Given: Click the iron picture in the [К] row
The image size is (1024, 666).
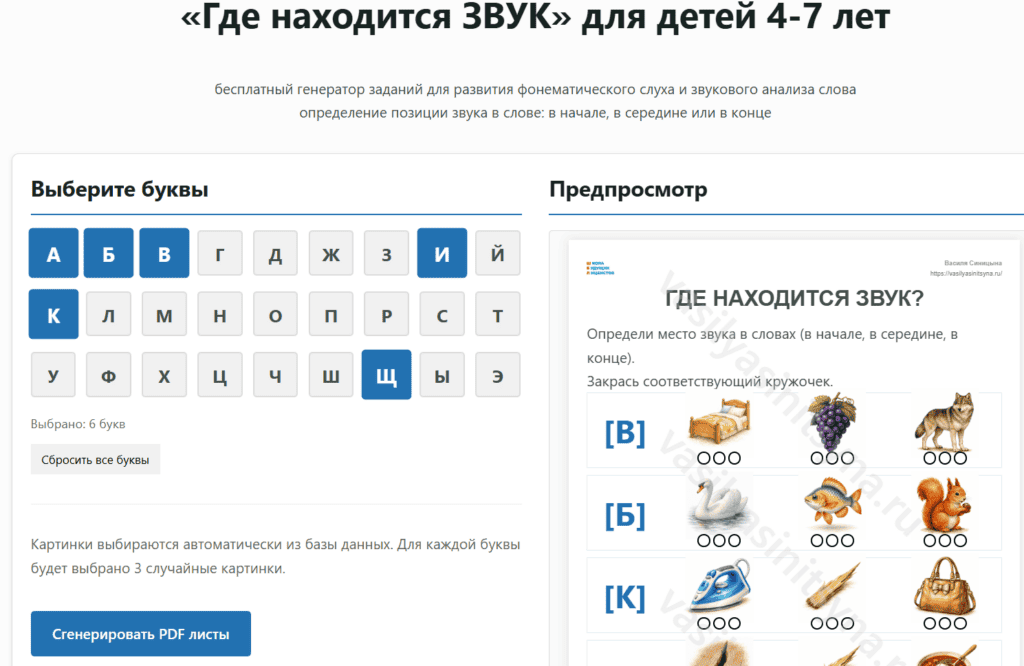Looking at the screenshot, I should coord(723,588).
